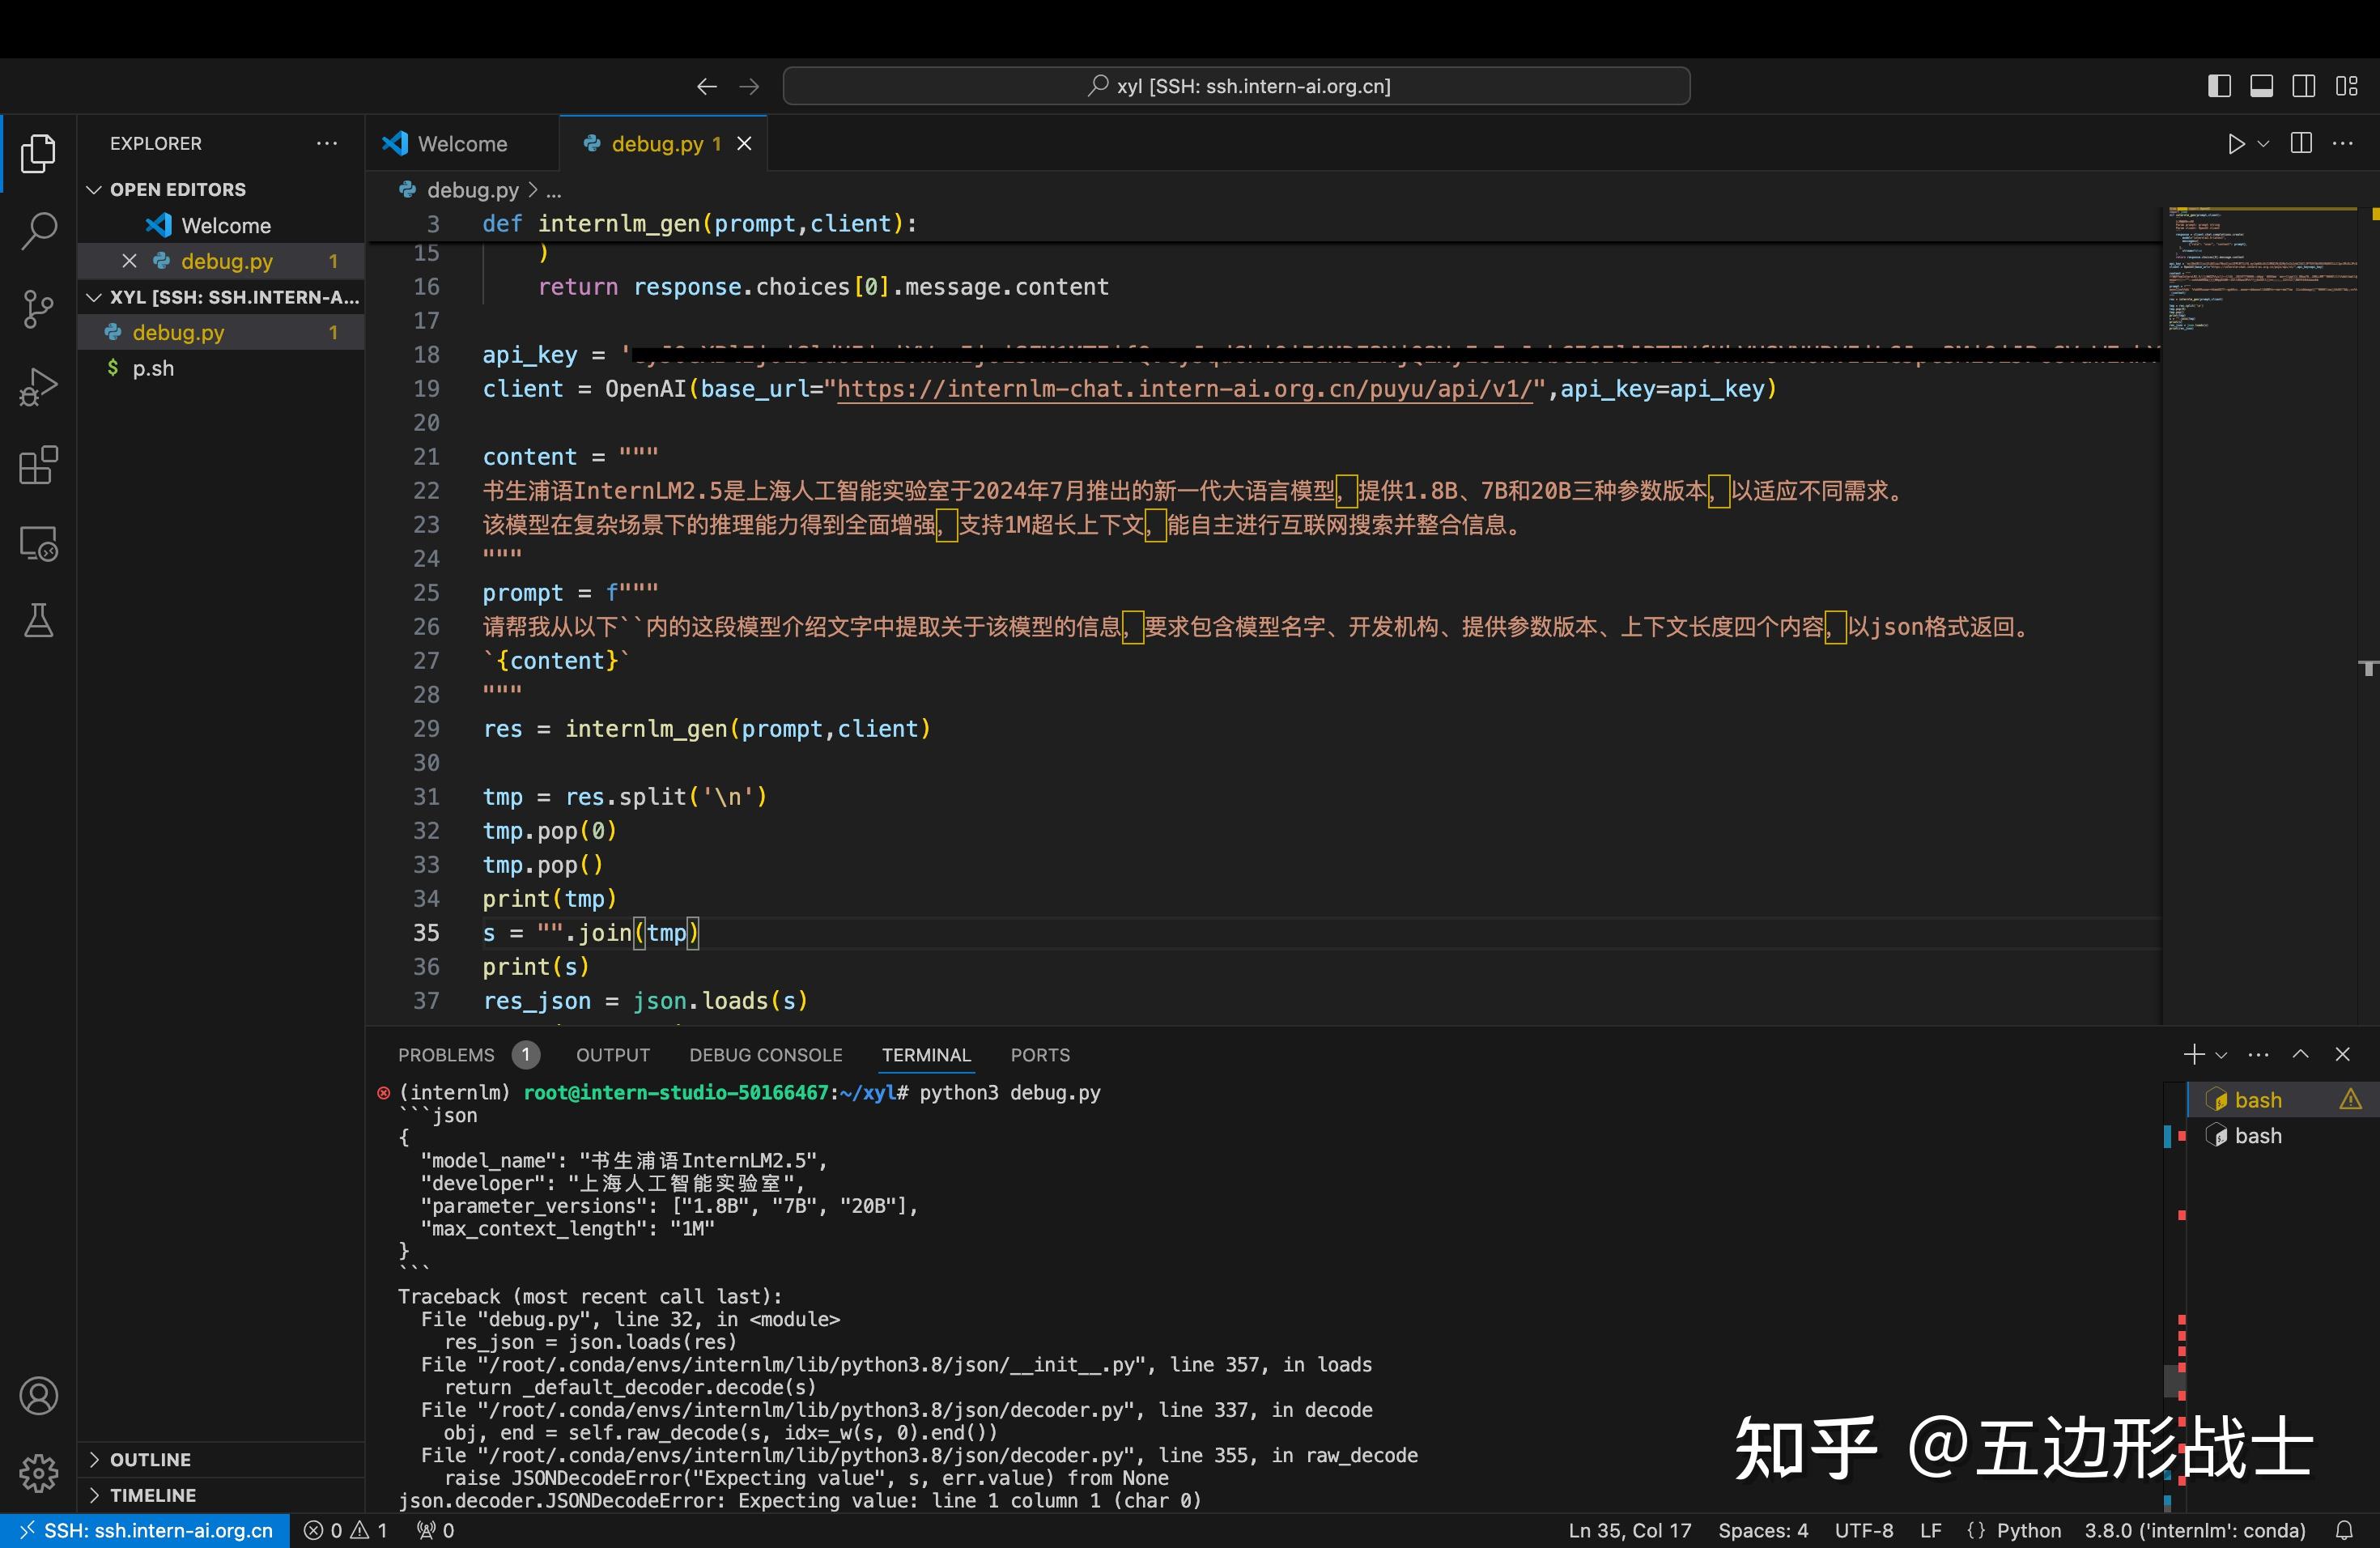The height and width of the screenshot is (1548, 2380).
Task: Open Run and Debug view icon
Action: point(38,387)
